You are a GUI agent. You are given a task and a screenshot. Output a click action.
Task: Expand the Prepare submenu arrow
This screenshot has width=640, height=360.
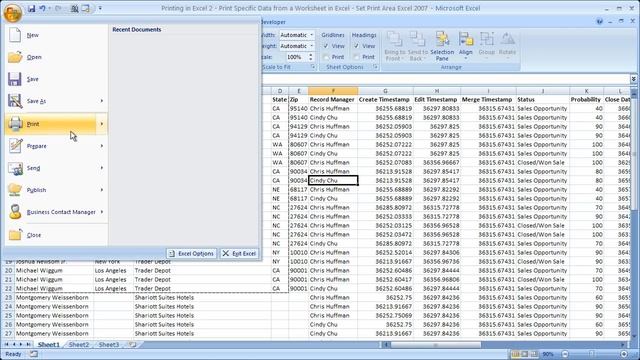pos(102,146)
